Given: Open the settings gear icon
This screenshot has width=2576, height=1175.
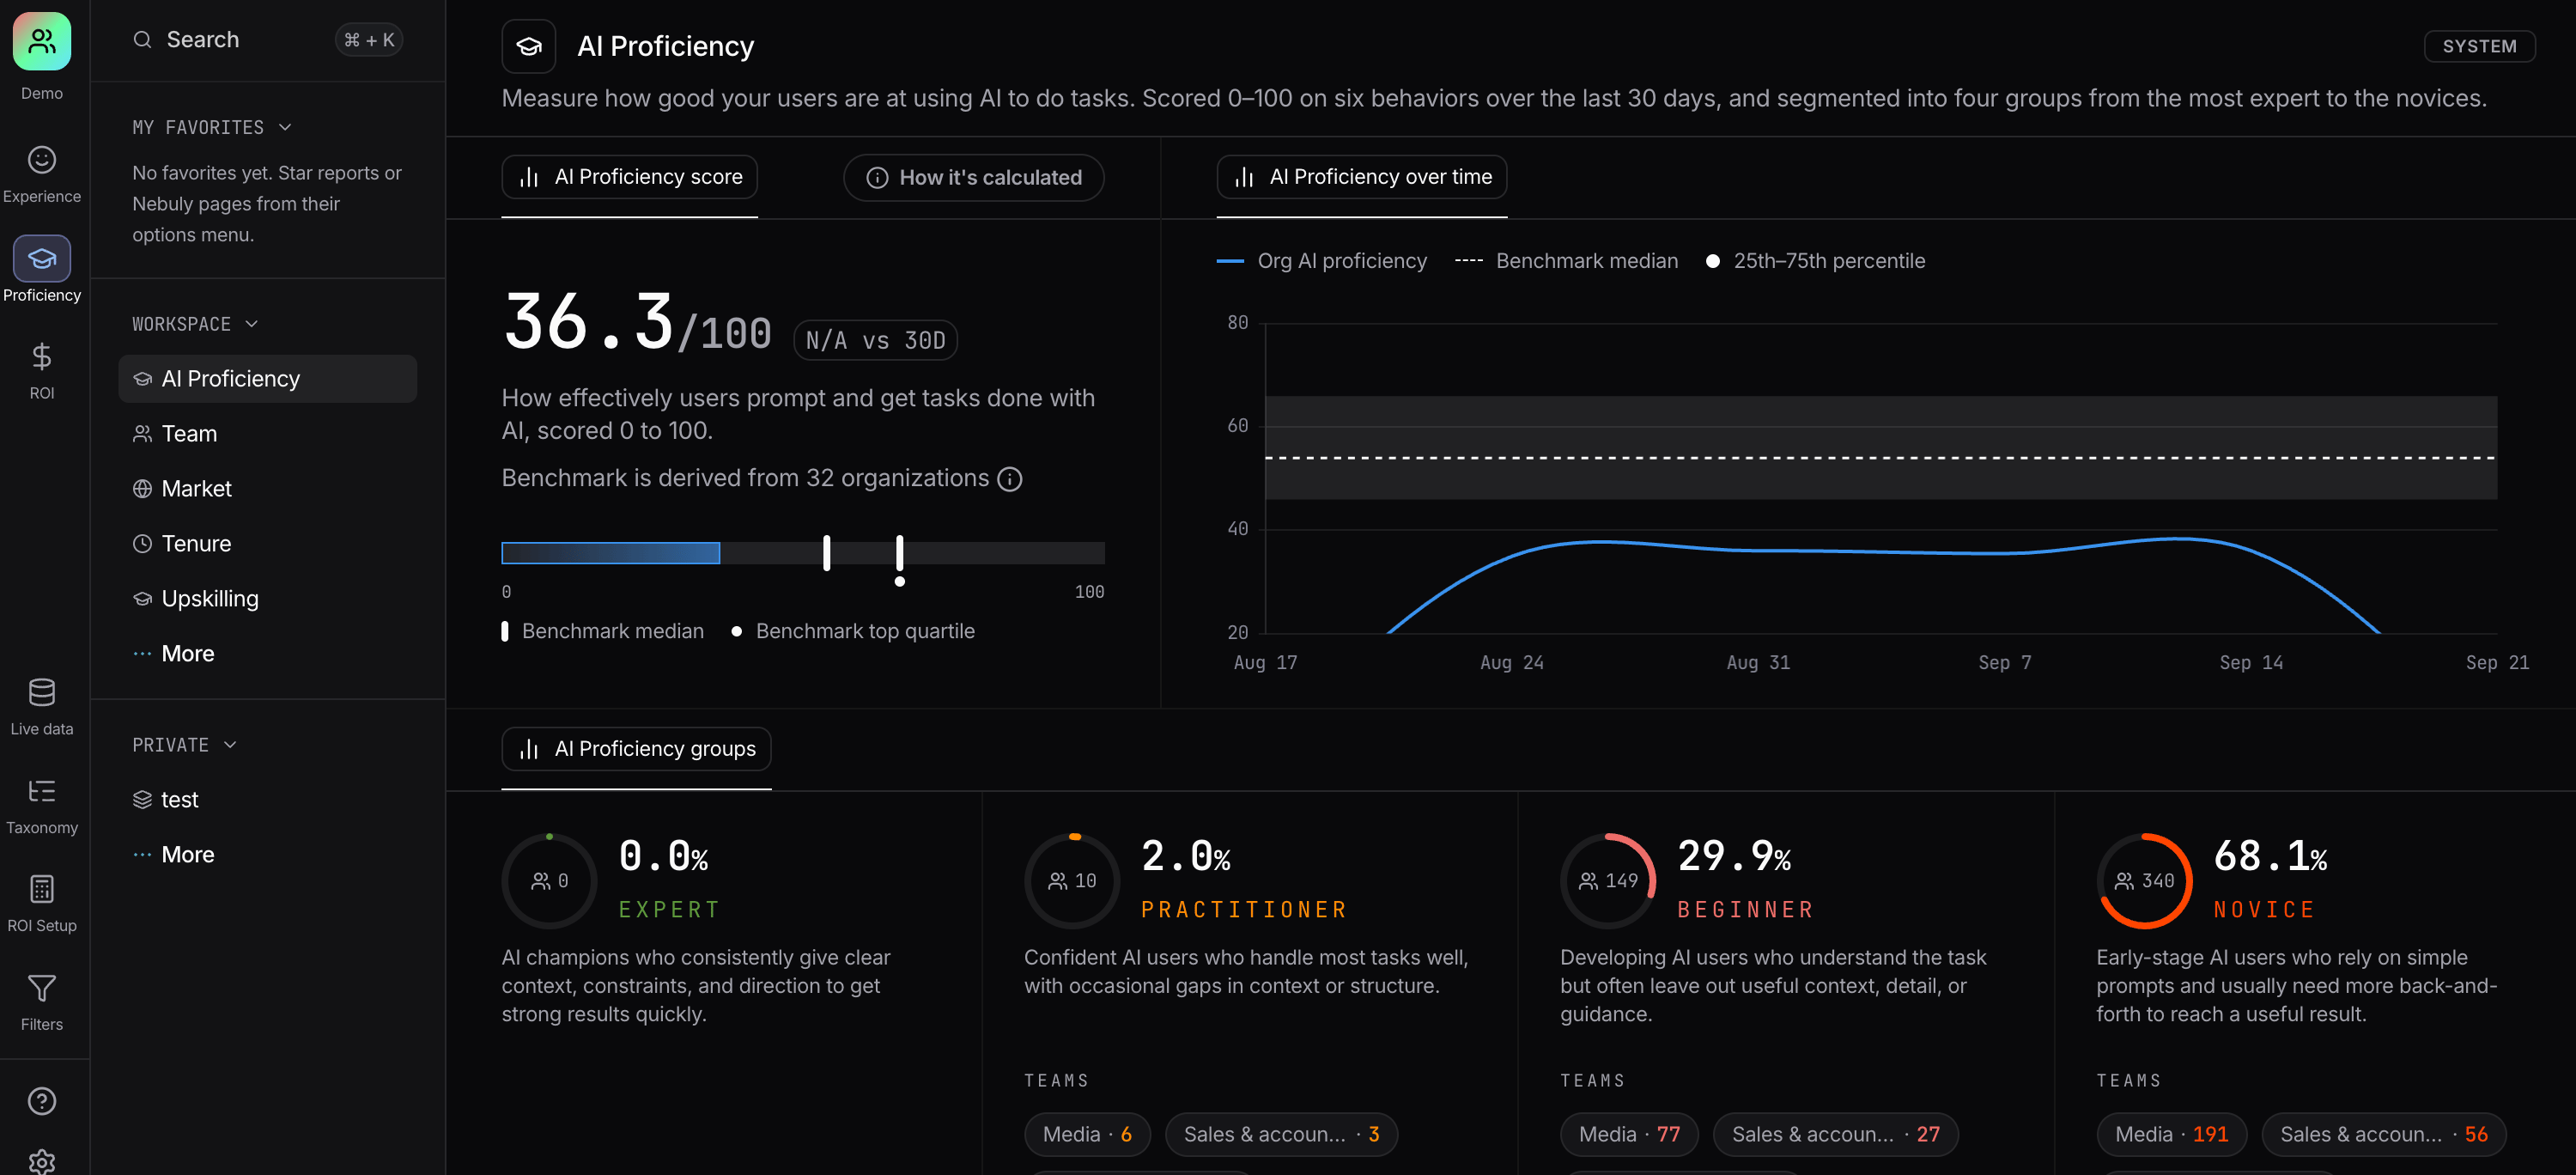Looking at the screenshot, I should [x=41, y=1161].
